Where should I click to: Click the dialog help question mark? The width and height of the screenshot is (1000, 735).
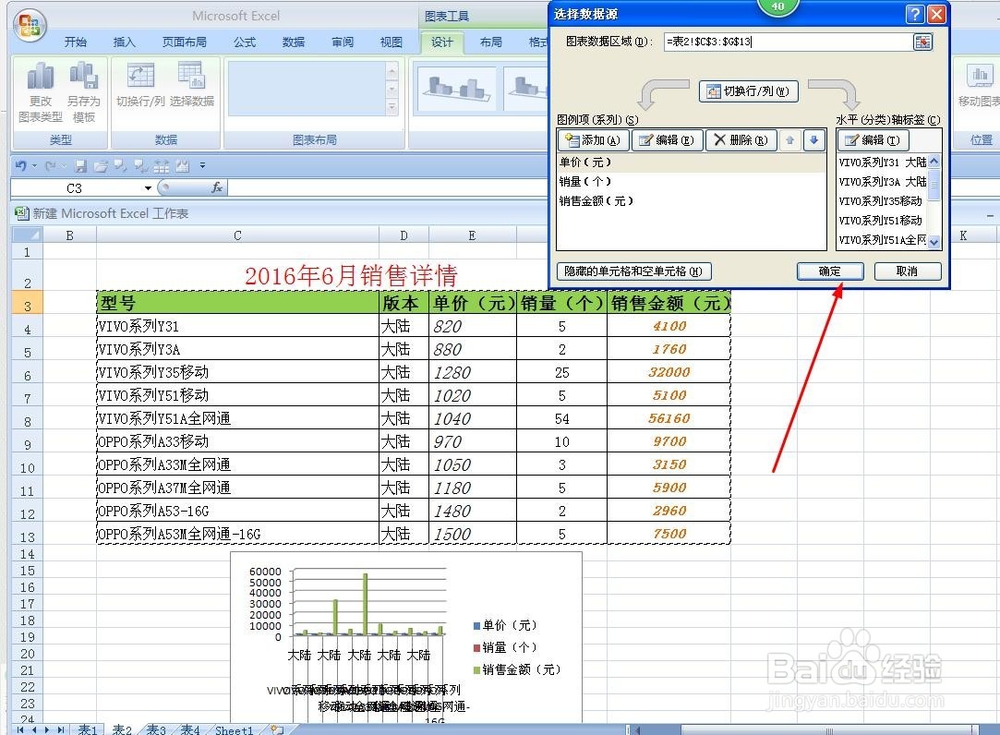pos(915,14)
